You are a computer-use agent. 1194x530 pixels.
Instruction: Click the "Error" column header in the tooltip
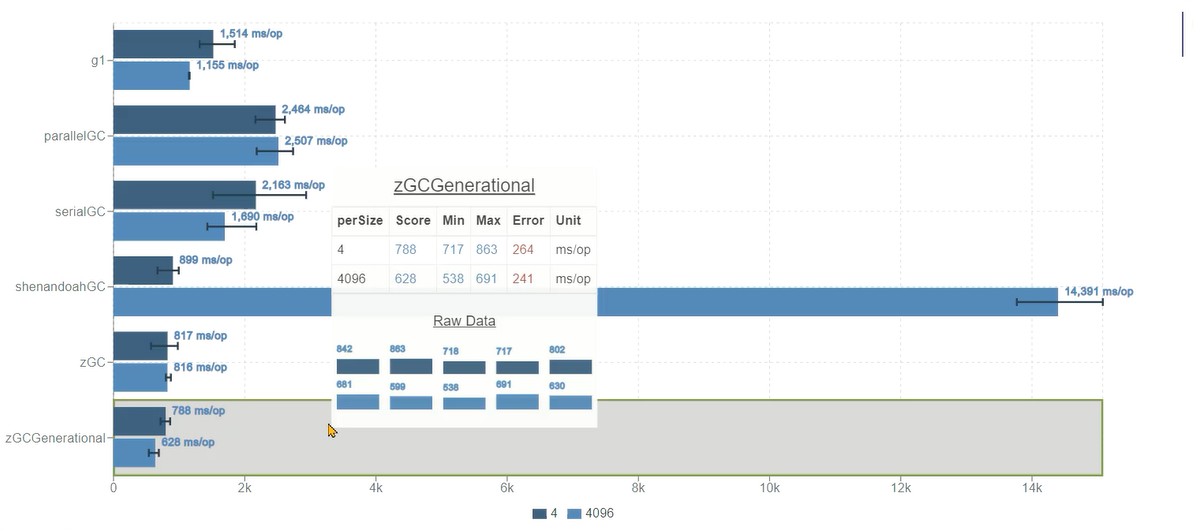tap(528, 220)
